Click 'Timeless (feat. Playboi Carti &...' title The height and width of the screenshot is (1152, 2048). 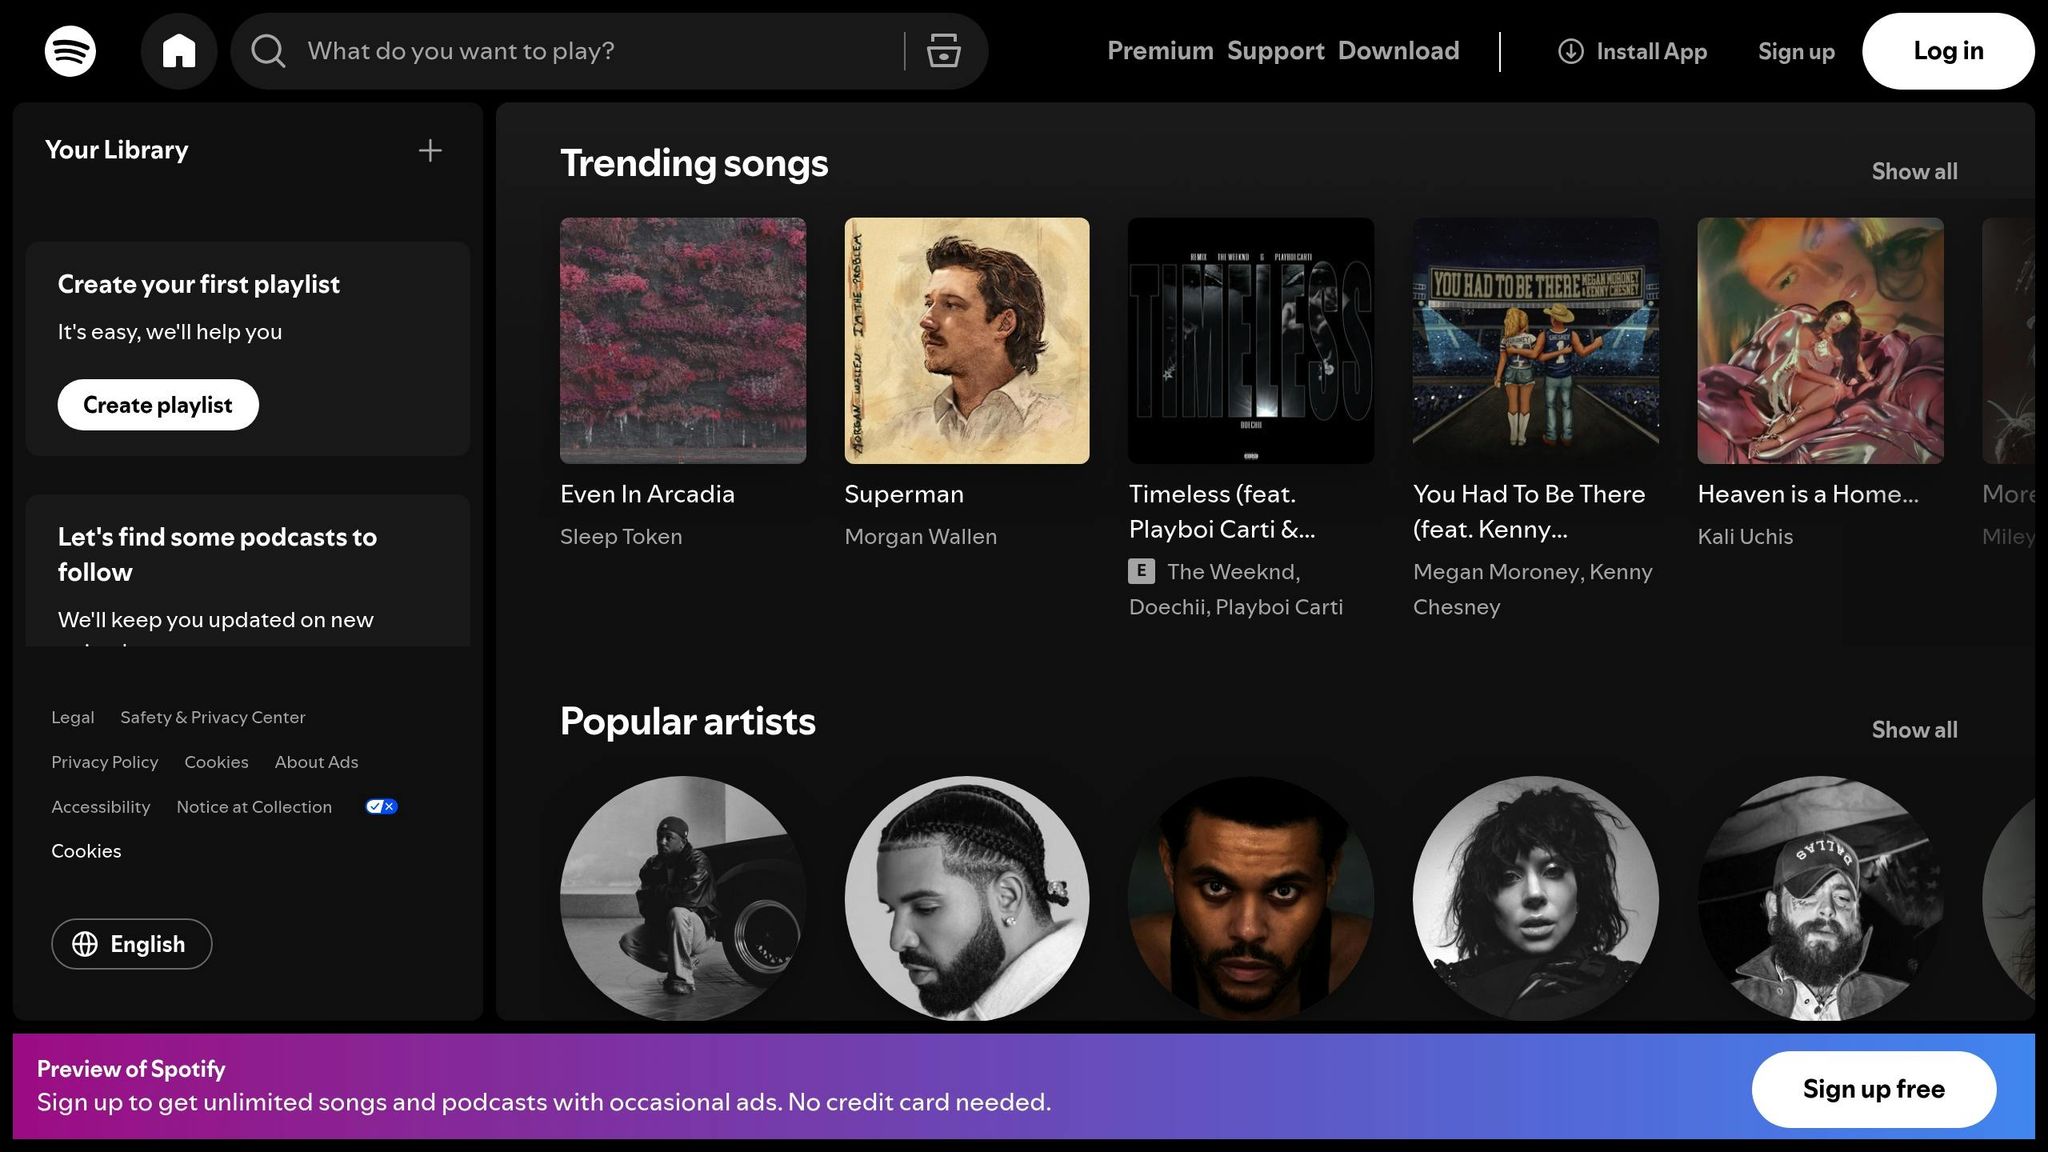coord(1222,511)
